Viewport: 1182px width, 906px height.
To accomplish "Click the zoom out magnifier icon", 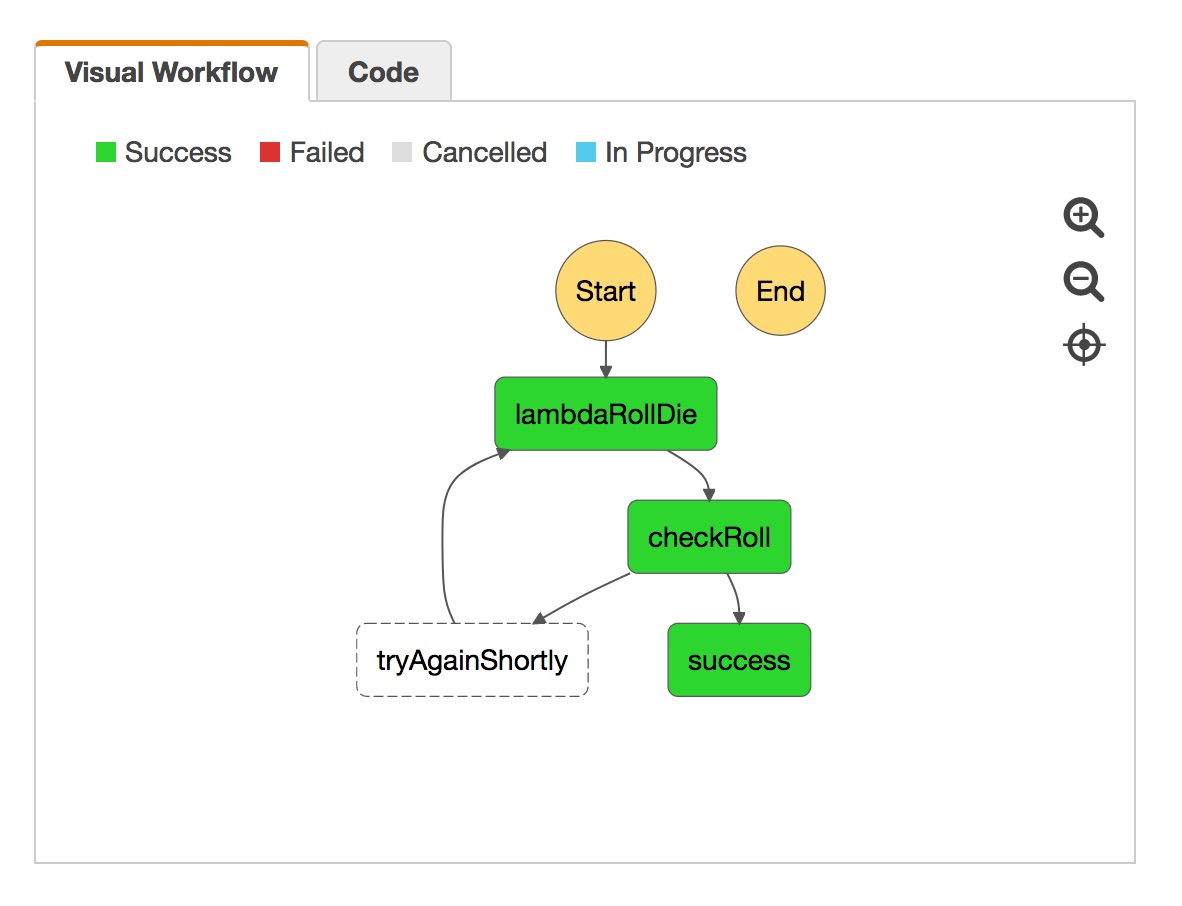I will [x=1082, y=282].
